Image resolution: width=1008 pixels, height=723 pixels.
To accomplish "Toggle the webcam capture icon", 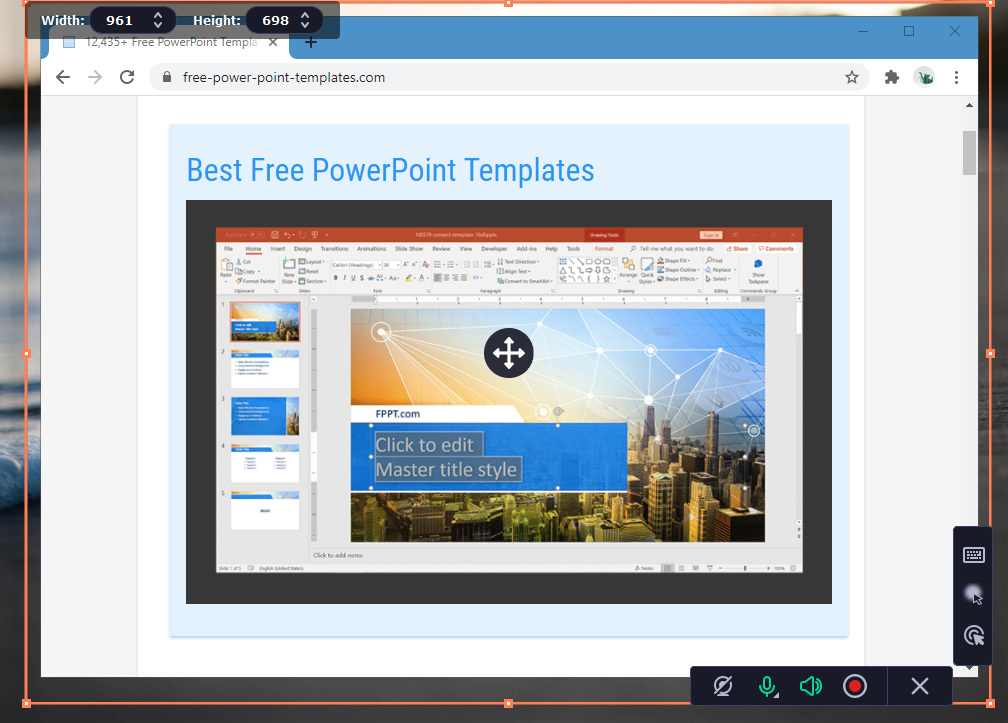I will pos(722,686).
